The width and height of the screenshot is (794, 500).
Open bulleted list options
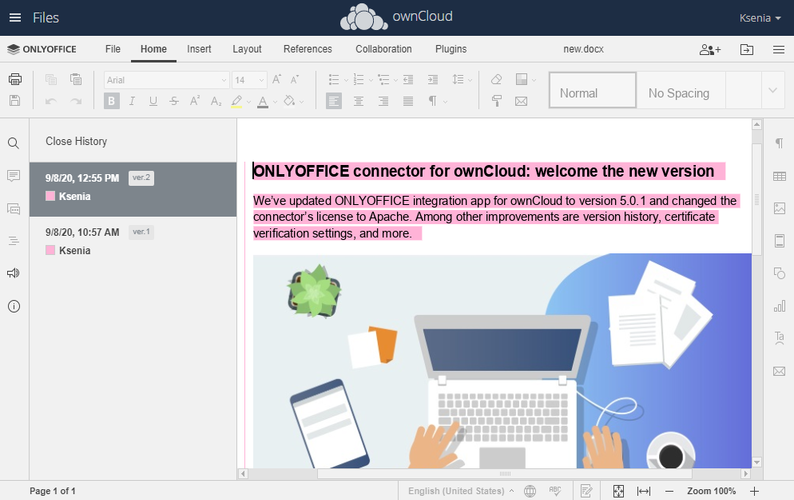click(346, 80)
